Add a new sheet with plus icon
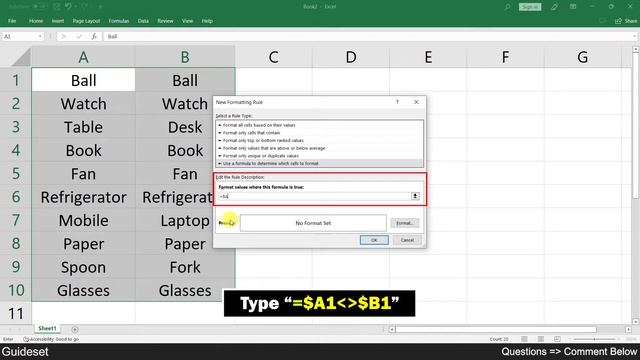This screenshot has height=360, width=640. pos(75,329)
